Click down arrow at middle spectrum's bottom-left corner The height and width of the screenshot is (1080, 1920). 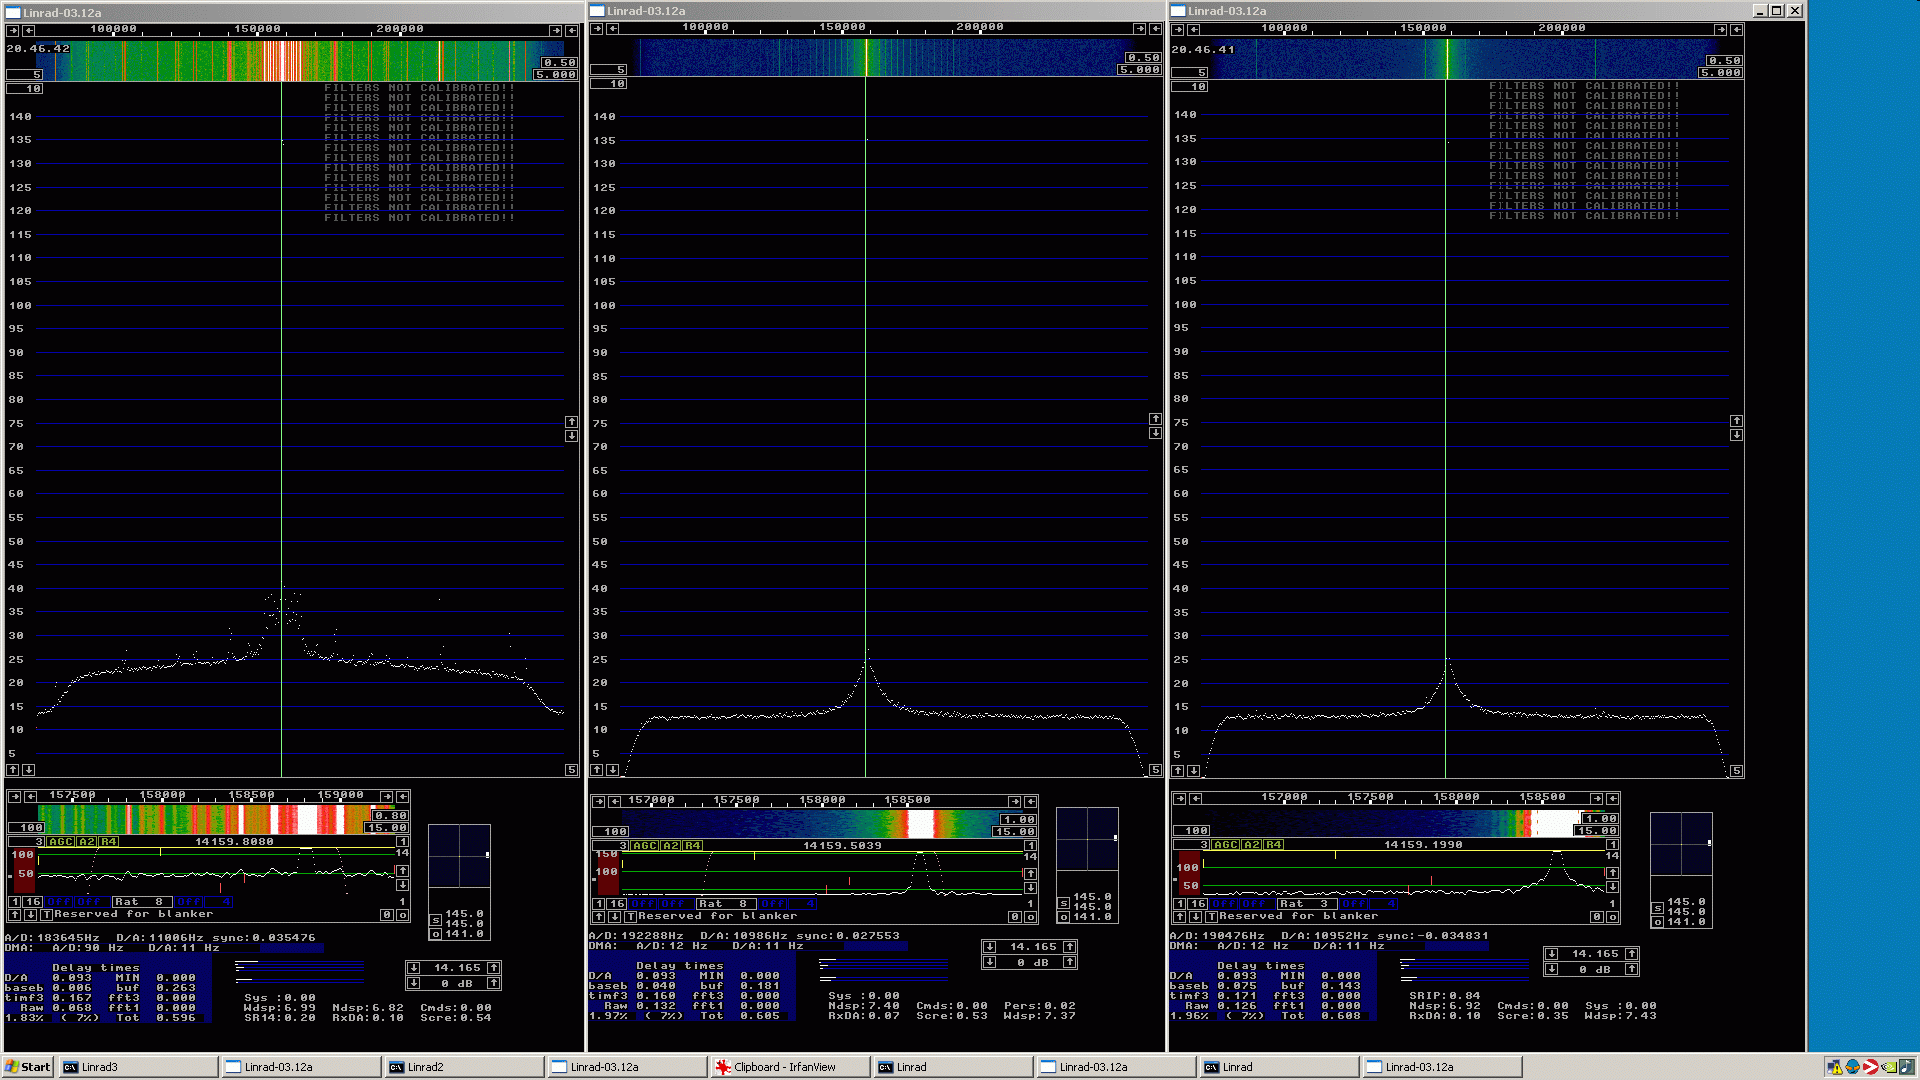[613, 770]
